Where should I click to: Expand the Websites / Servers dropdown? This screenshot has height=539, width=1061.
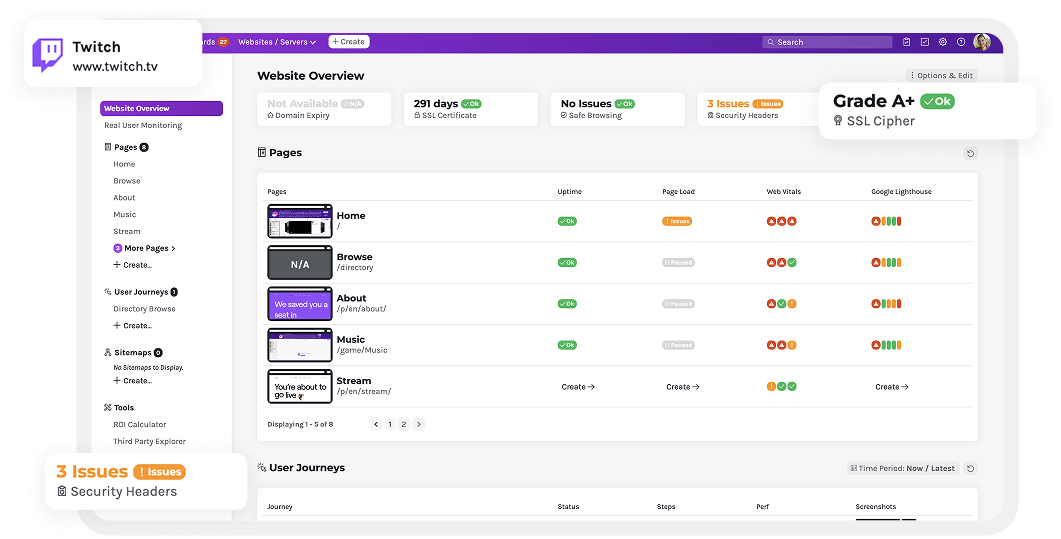tap(277, 42)
